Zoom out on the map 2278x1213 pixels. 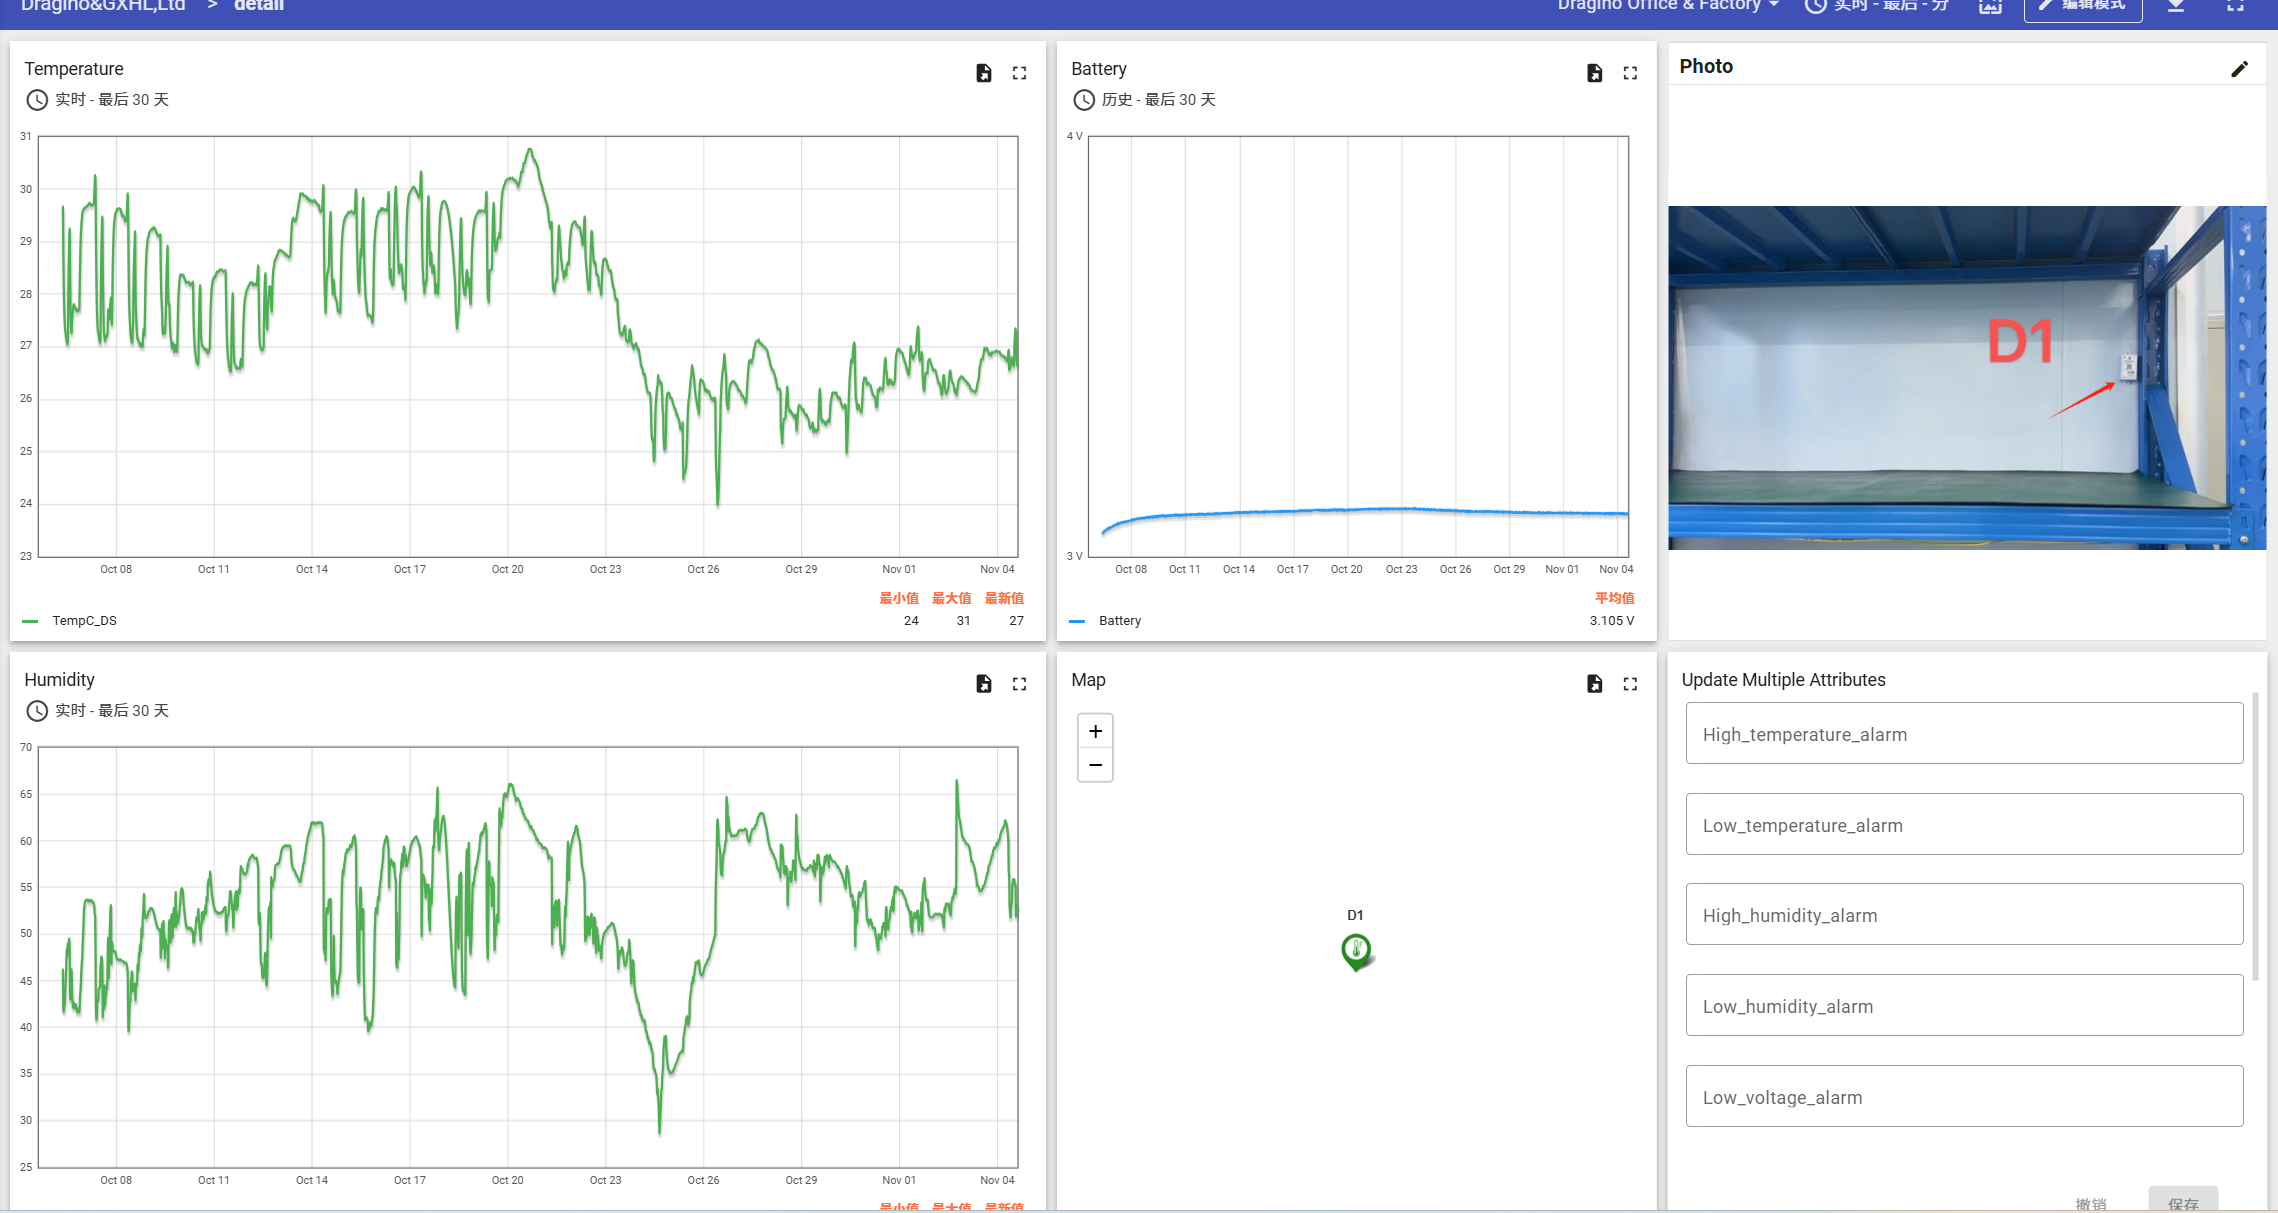1095,765
